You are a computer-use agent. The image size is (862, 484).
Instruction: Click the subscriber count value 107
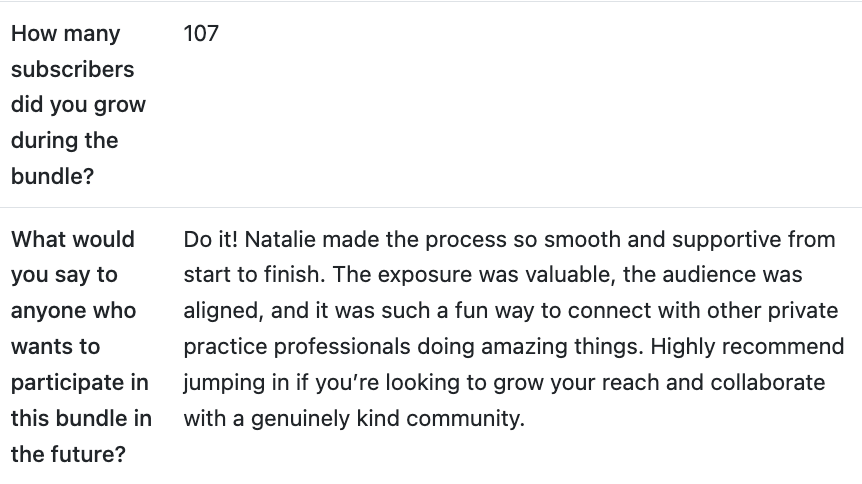tap(201, 34)
